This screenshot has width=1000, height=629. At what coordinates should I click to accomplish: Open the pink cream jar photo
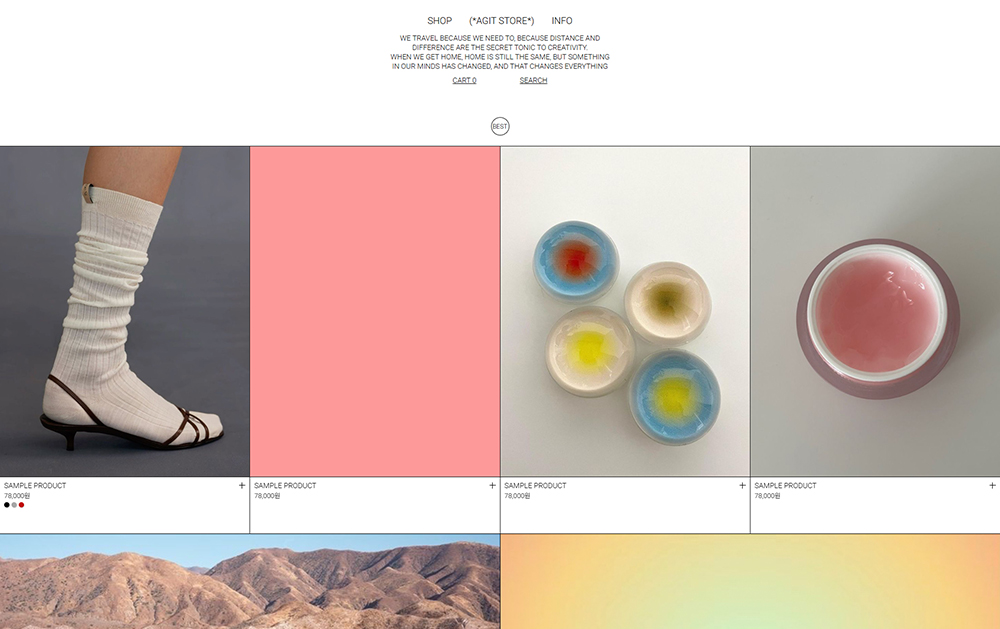click(x=876, y=311)
